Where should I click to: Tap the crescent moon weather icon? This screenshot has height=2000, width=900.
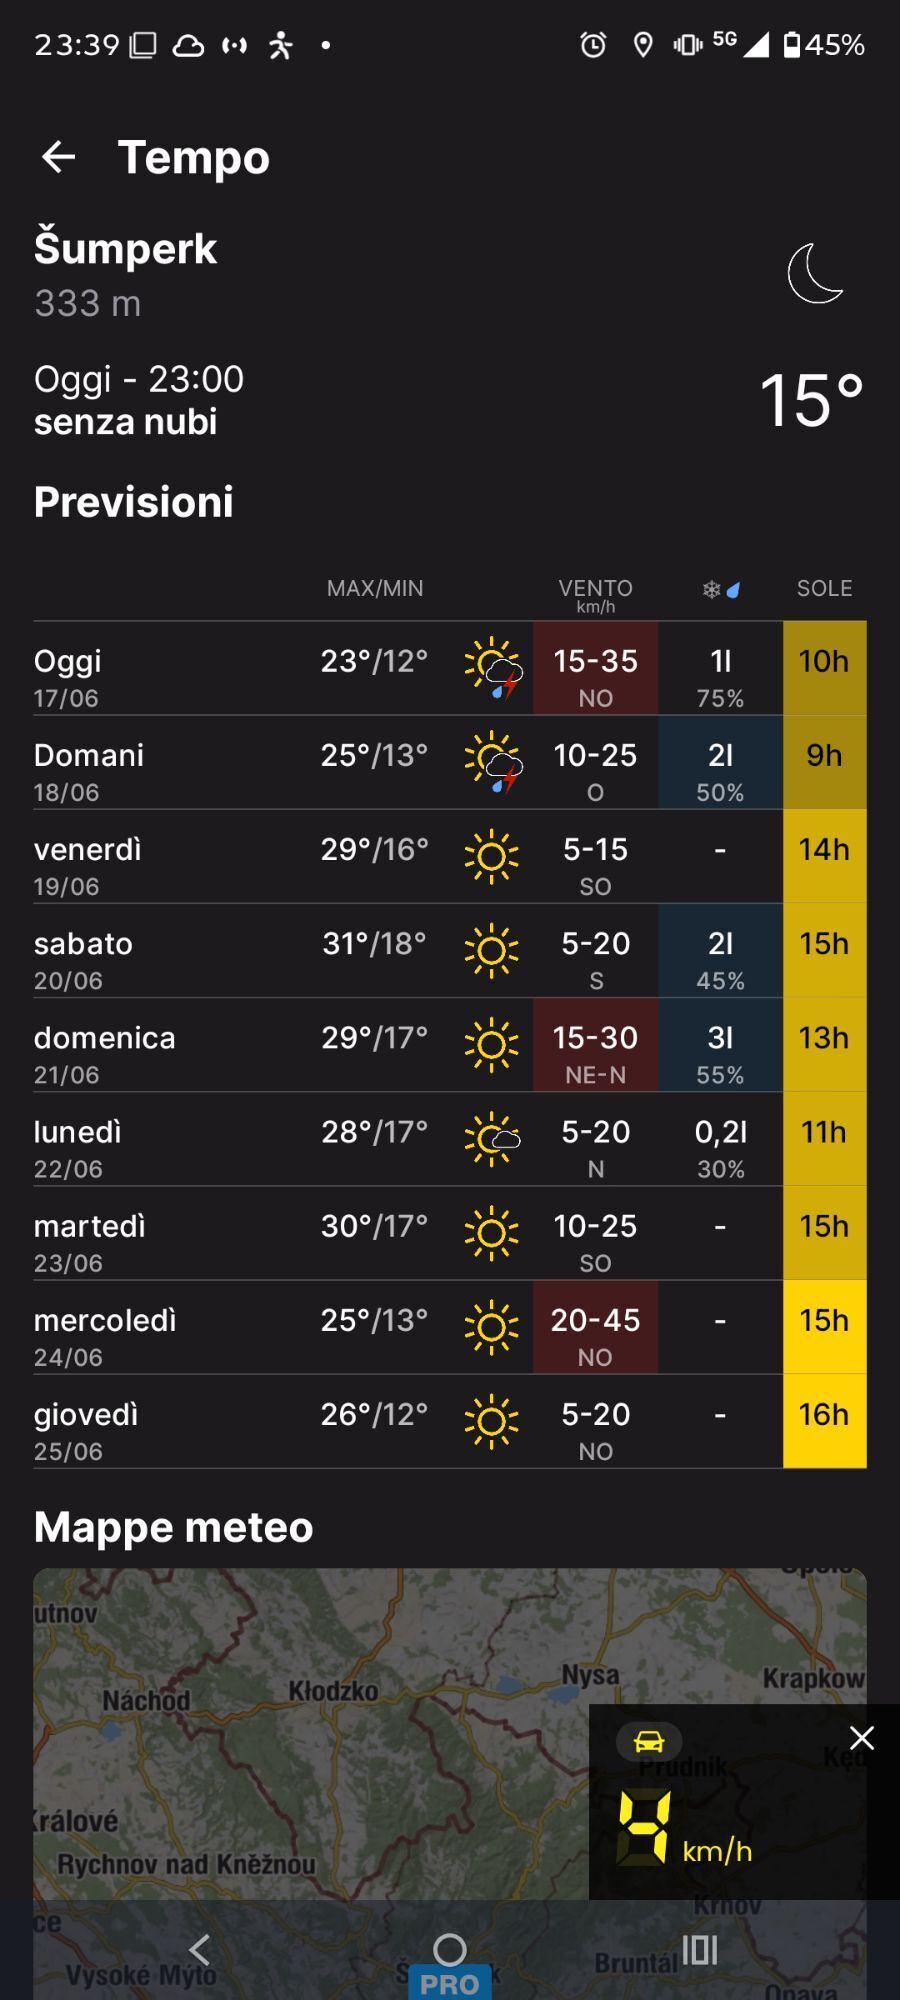point(815,273)
